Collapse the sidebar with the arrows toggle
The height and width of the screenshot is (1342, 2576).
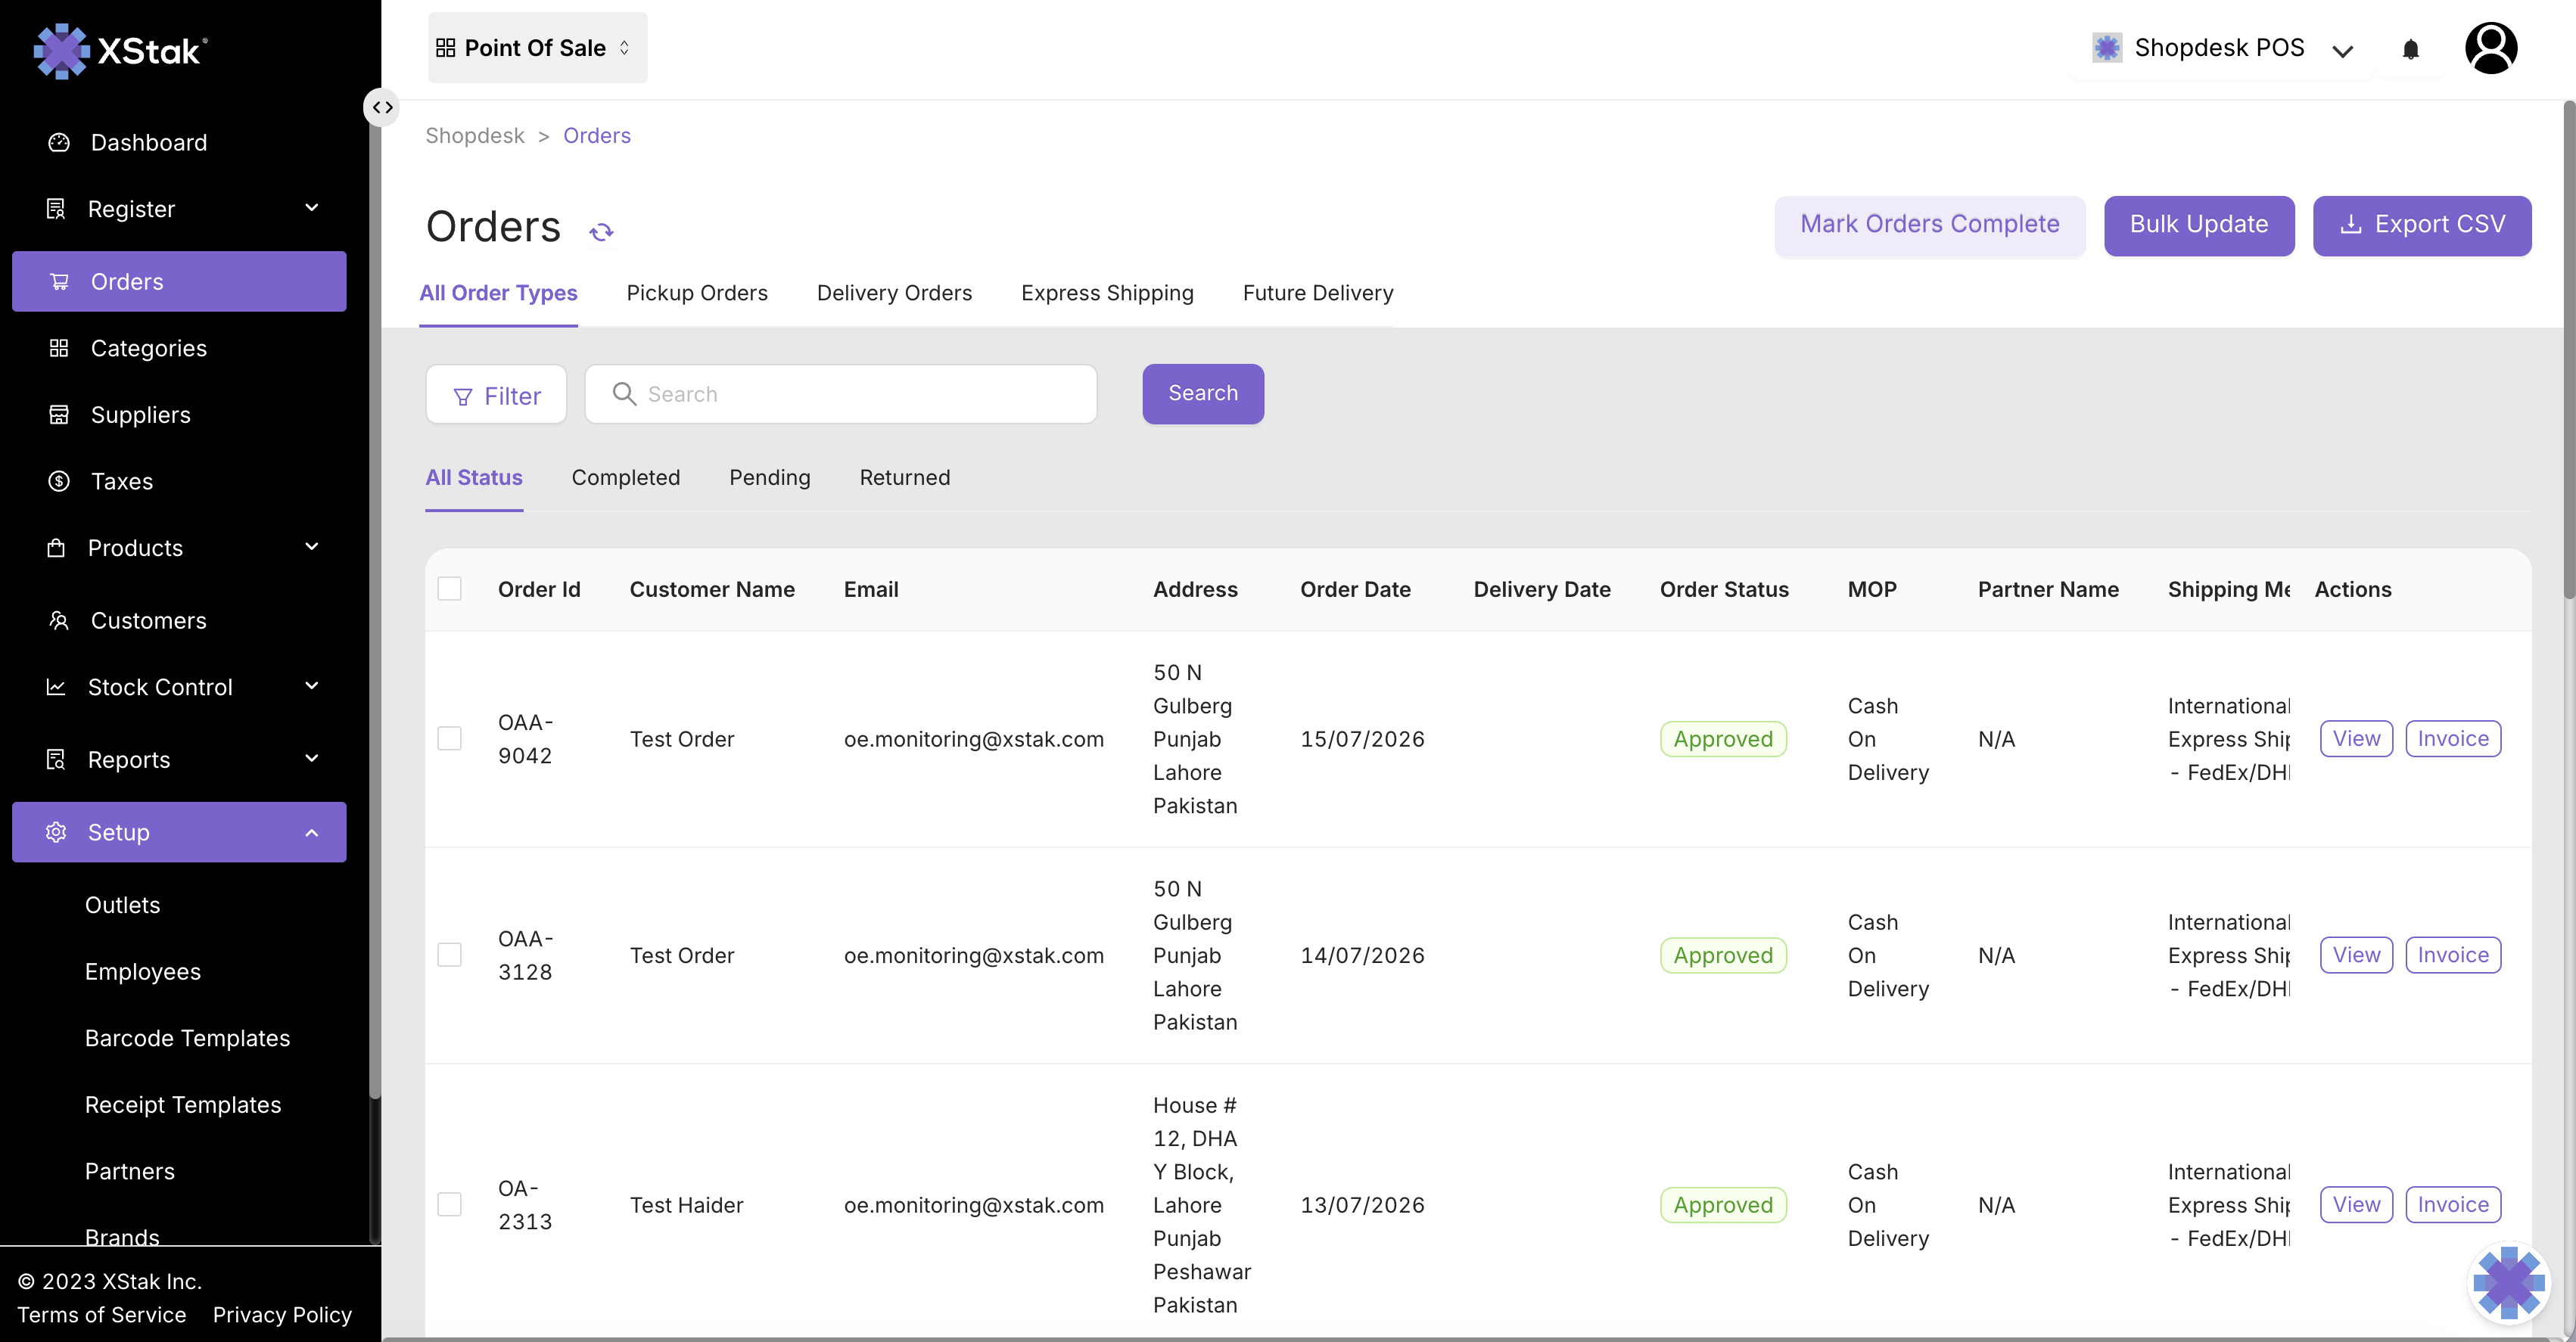coord(382,107)
